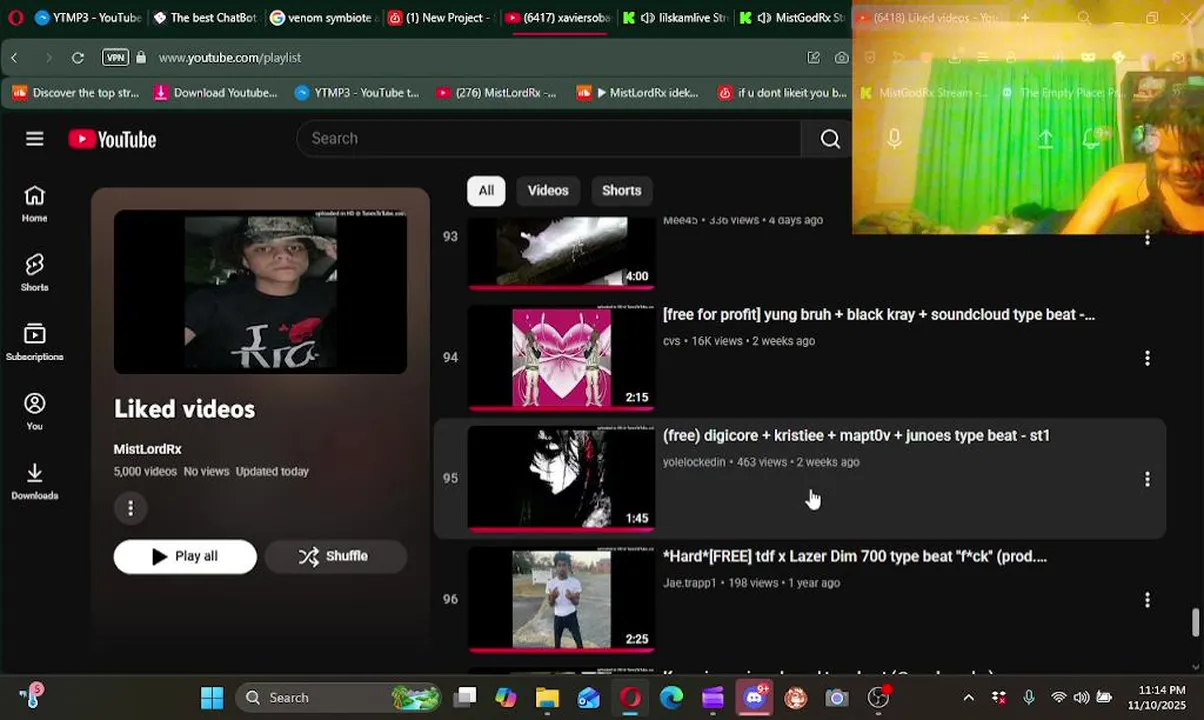This screenshot has width=1204, height=720.
Task: Open Discord from the taskbar
Action: [x=754, y=698]
